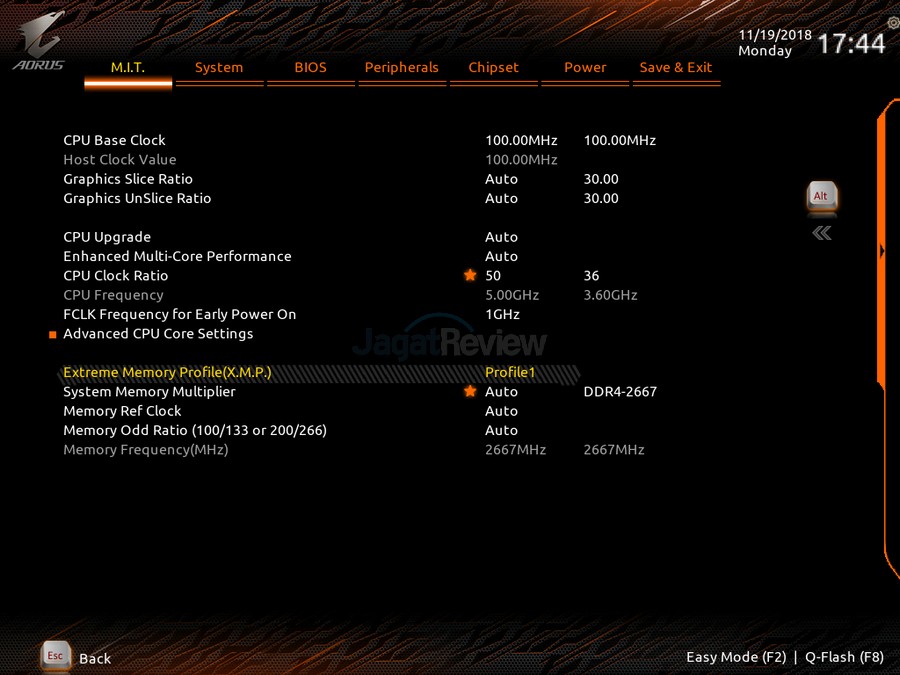This screenshot has width=900, height=675.
Task: Select the CPU Upgrade label
Action: coord(107,237)
